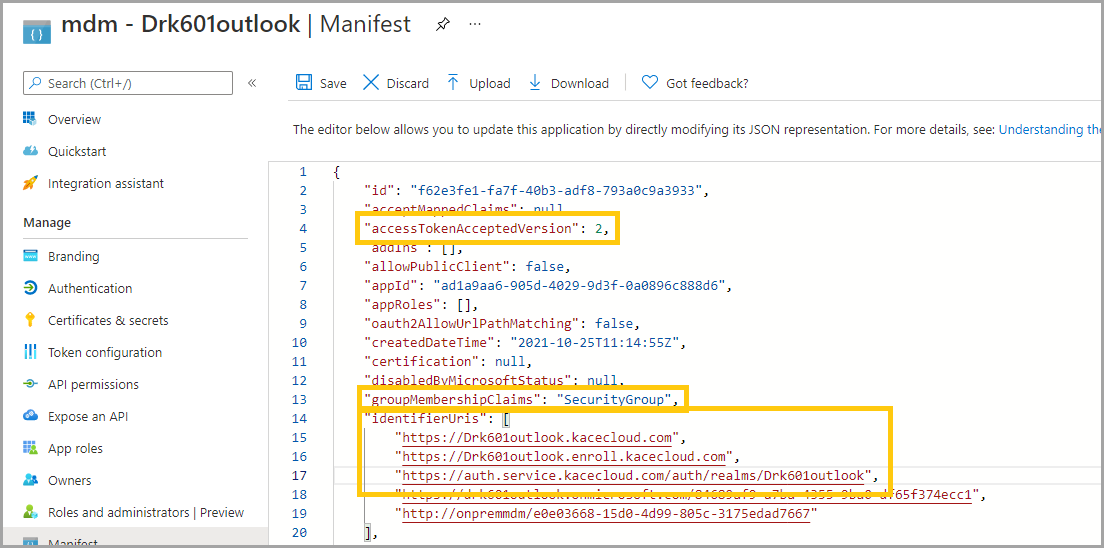
Task: Pin the Manifest page with pin icon
Action: [442, 25]
